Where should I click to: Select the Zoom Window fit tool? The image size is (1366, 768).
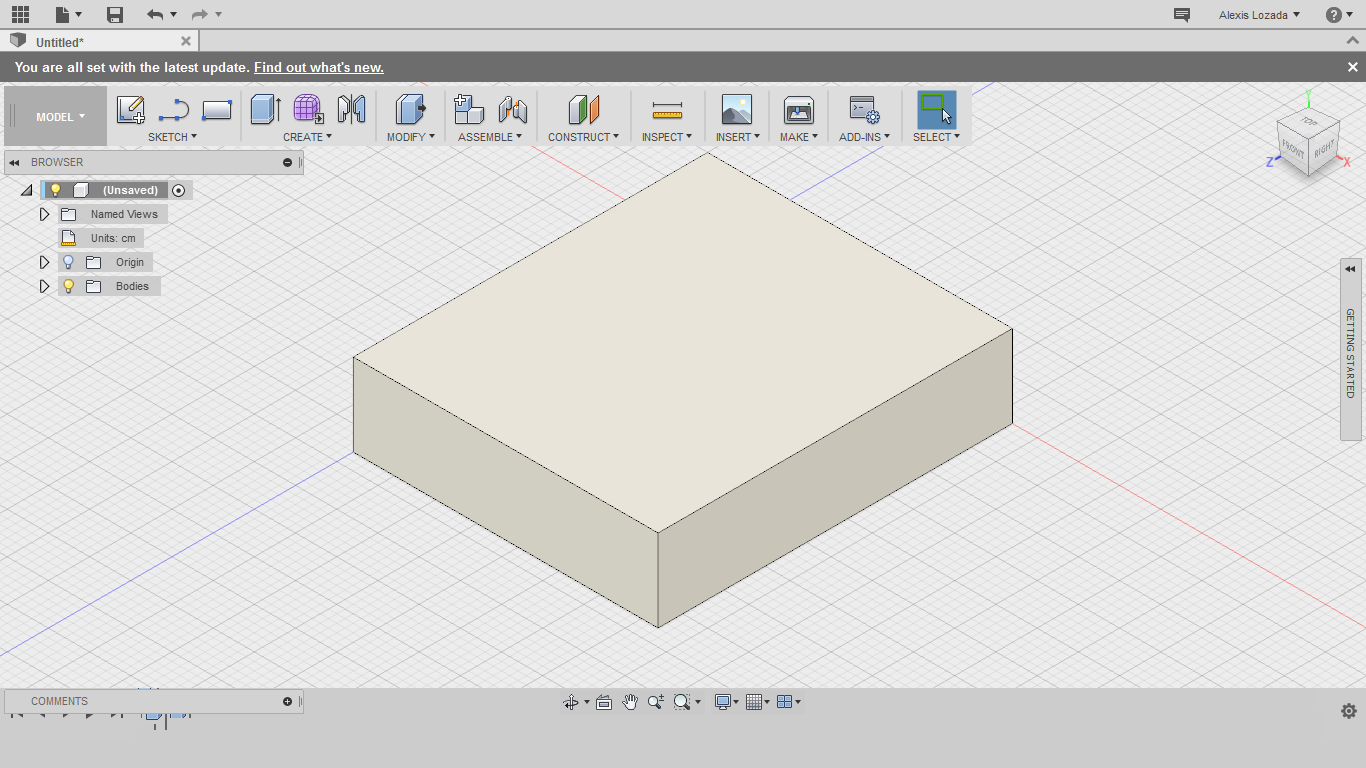682,702
